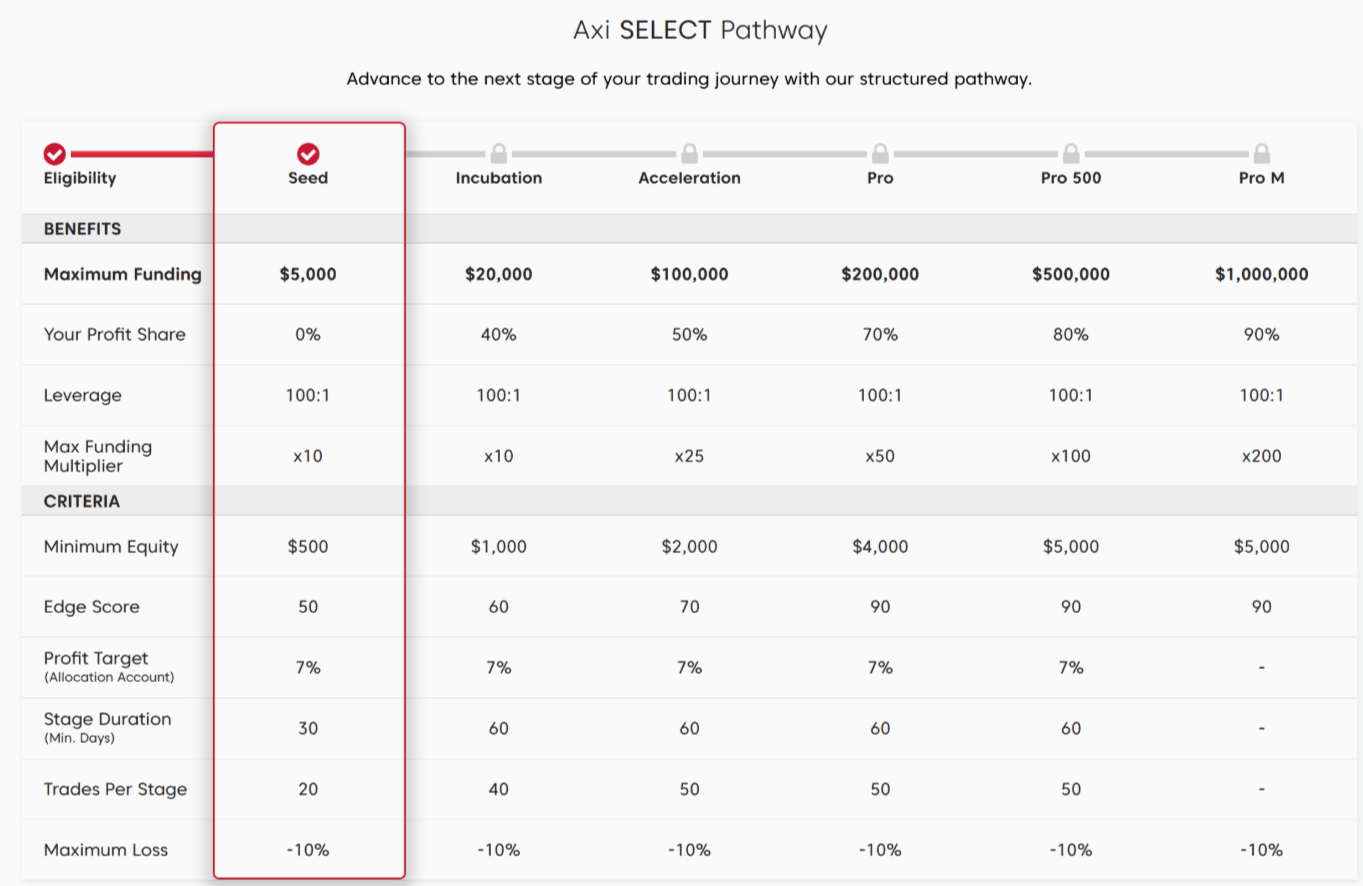This screenshot has height=886, width=1363.
Task: Click the Seed $5,000 maximum funding cell
Action: coord(308,274)
